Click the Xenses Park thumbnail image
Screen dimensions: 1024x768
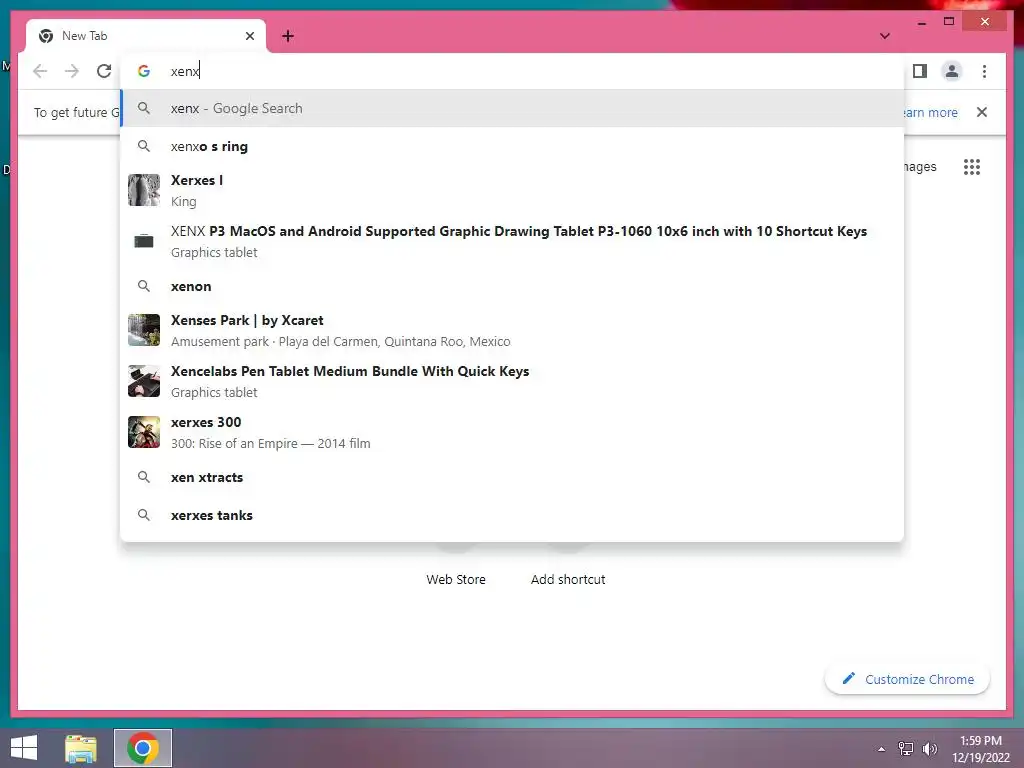pyautogui.click(x=144, y=330)
